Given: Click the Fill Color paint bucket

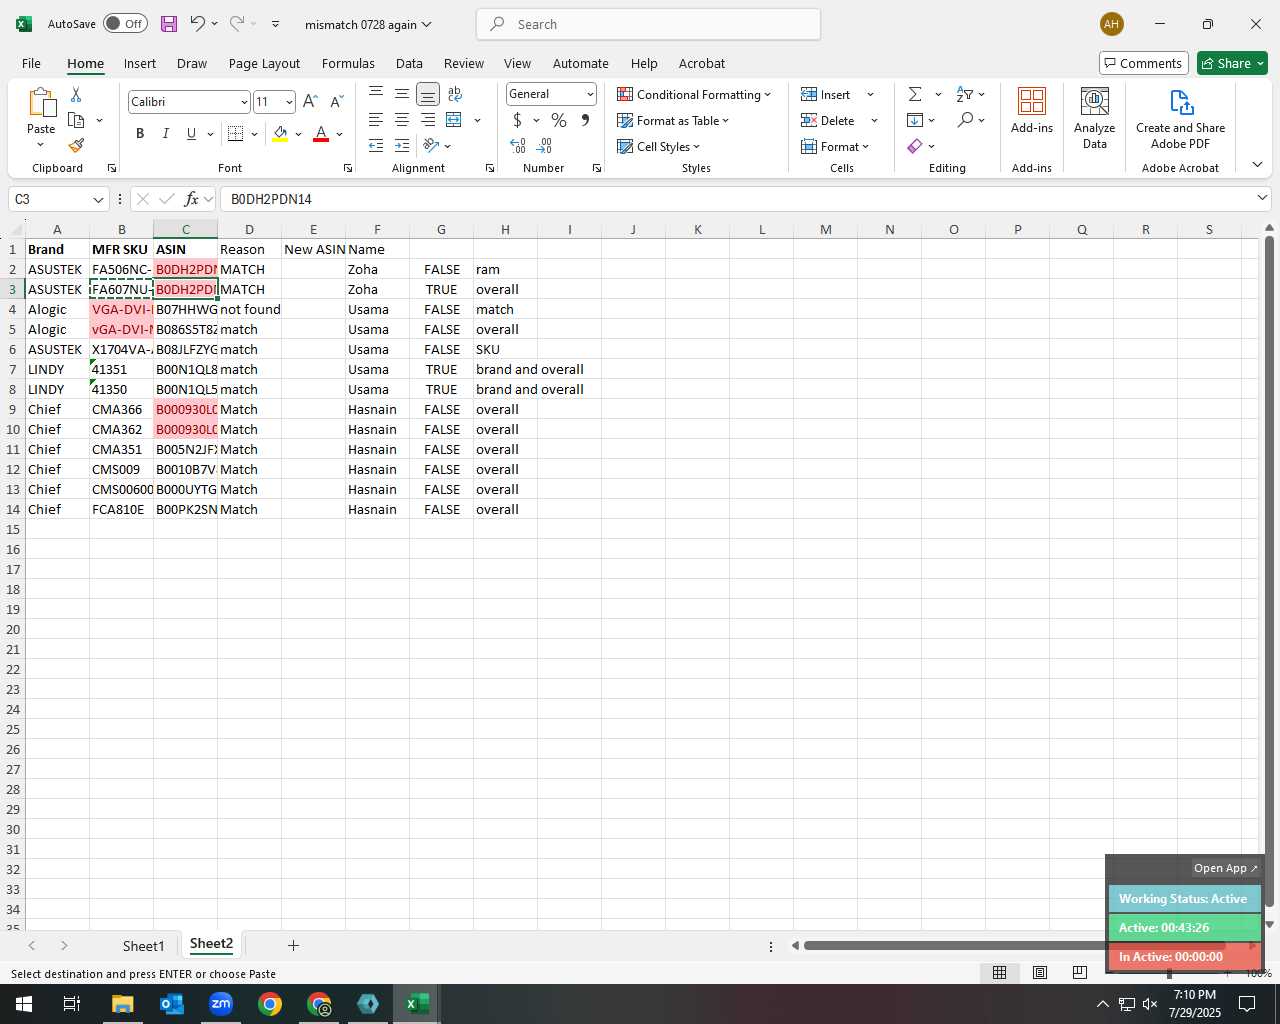Looking at the screenshot, I should coord(280,134).
